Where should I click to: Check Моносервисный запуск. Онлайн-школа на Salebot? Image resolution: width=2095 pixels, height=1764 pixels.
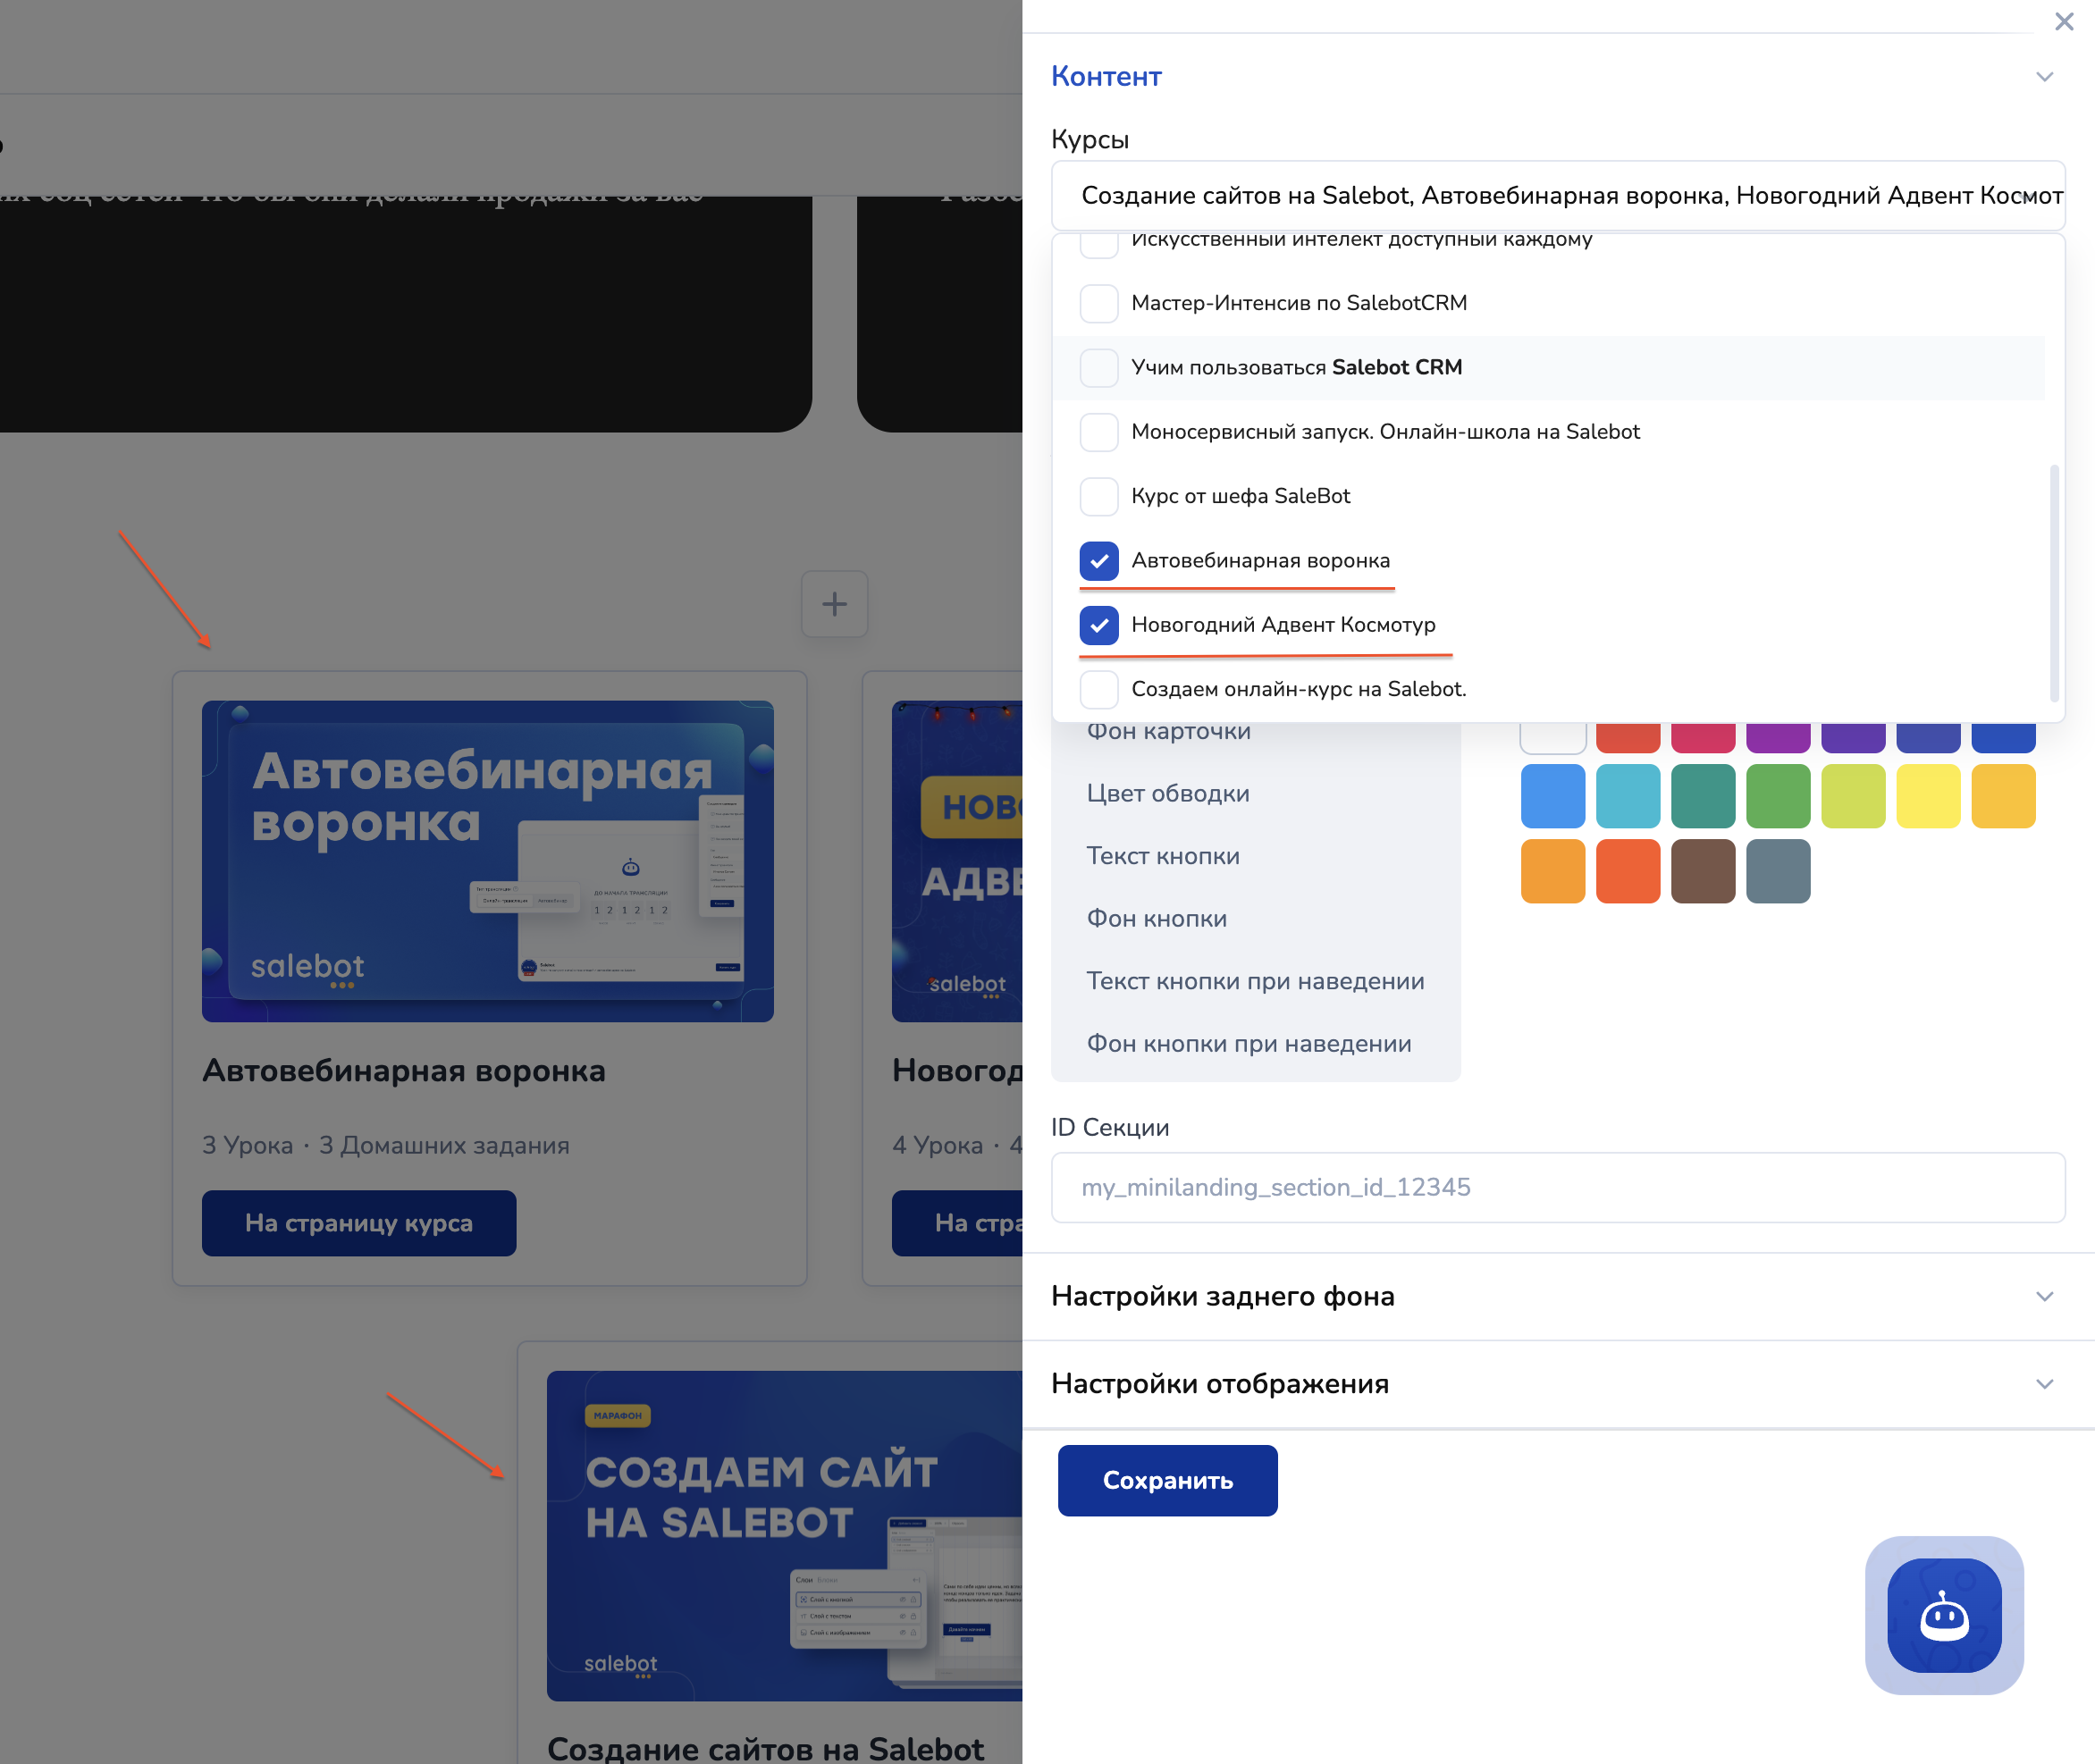(1099, 432)
